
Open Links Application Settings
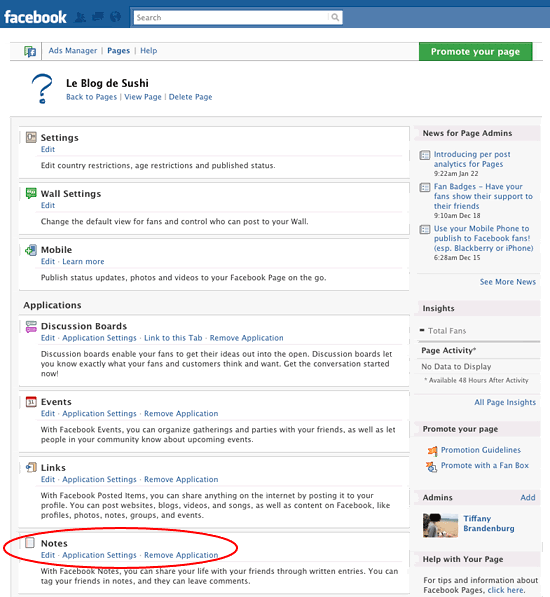(99, 479)
